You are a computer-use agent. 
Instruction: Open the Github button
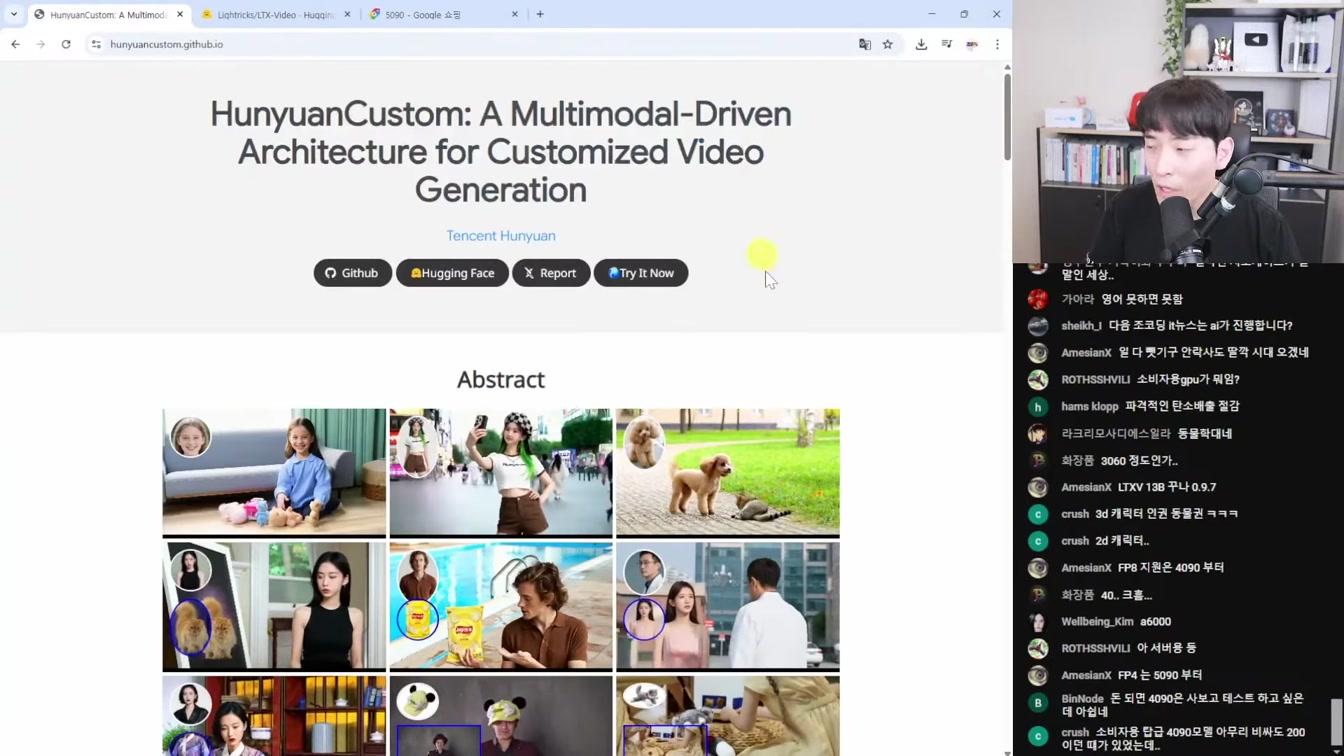coord(352,273)
